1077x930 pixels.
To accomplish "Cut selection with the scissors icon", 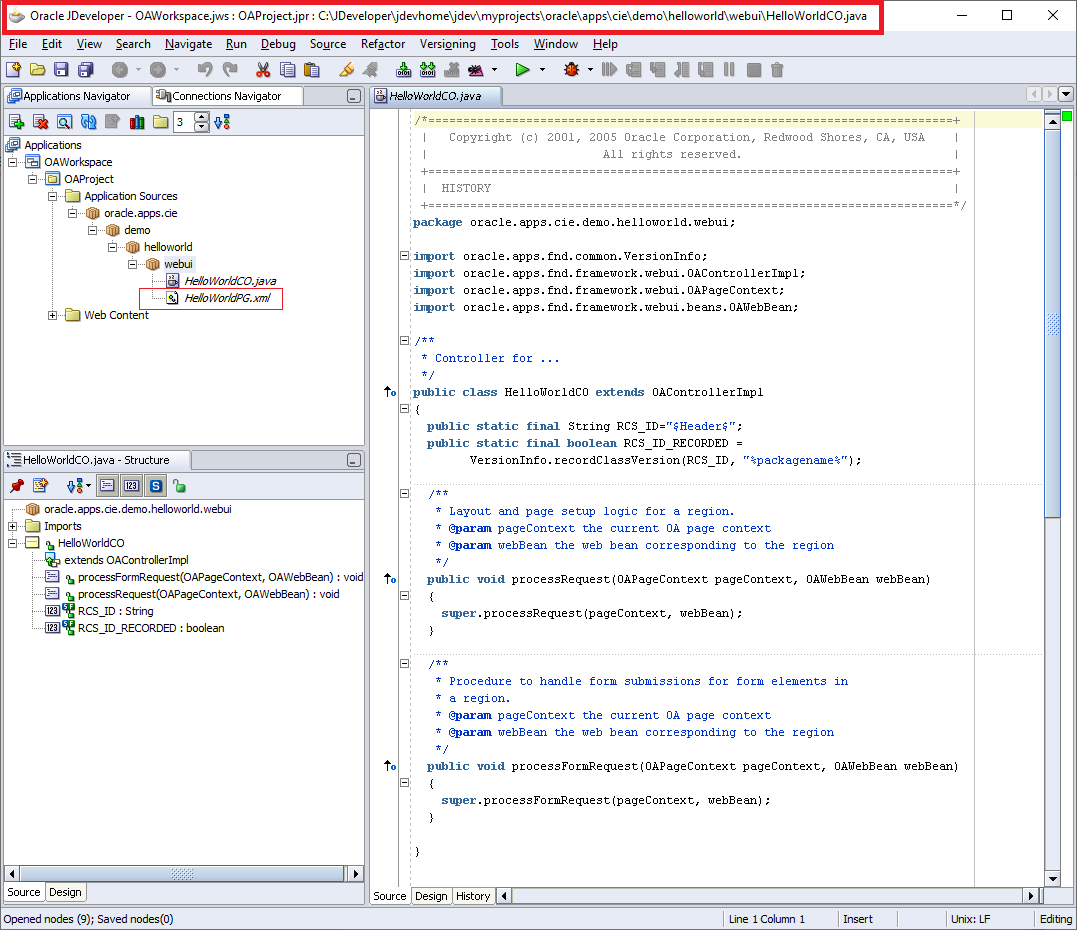I will point(263,69).
